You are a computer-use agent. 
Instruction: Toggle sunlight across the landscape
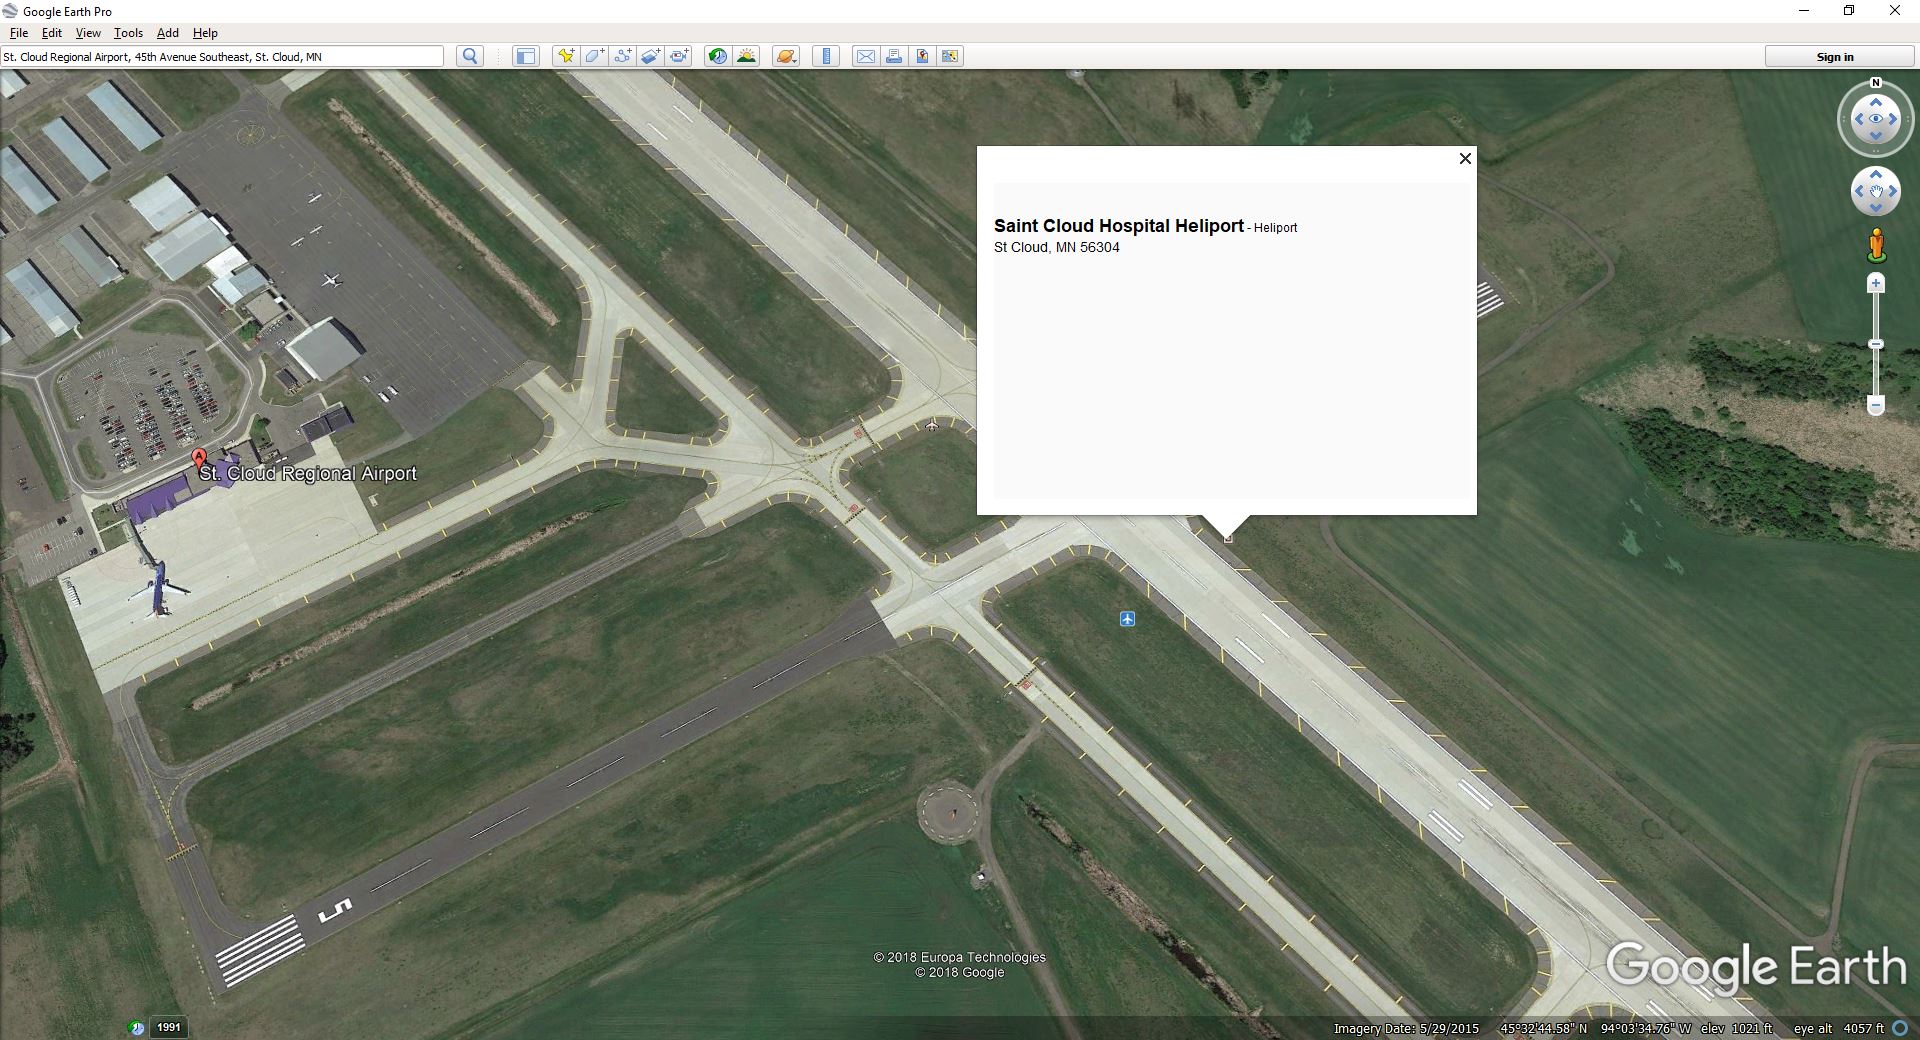click(746, 56)
